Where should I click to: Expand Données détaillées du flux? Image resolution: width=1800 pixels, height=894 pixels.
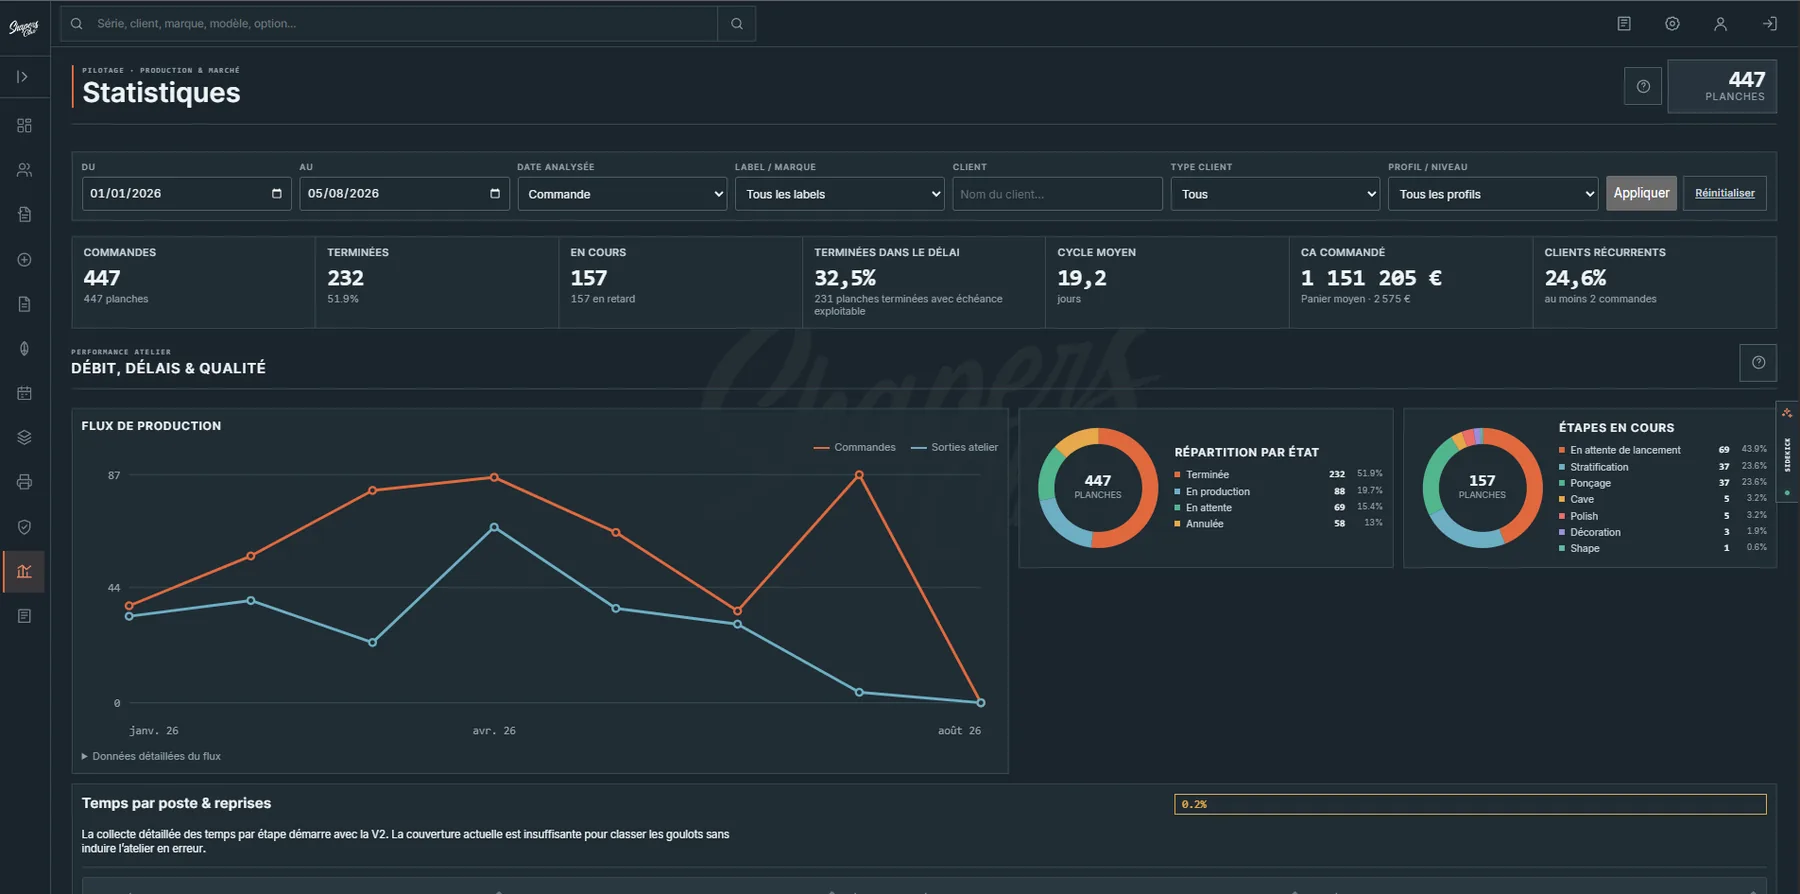(x=151, y=756)
